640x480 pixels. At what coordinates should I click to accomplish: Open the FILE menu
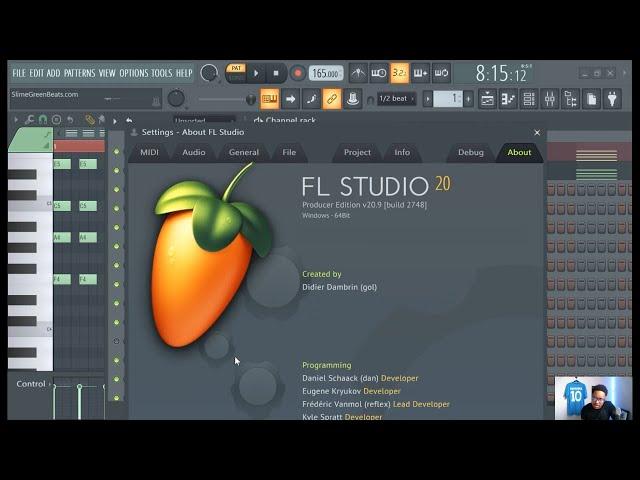pos(19,73)
